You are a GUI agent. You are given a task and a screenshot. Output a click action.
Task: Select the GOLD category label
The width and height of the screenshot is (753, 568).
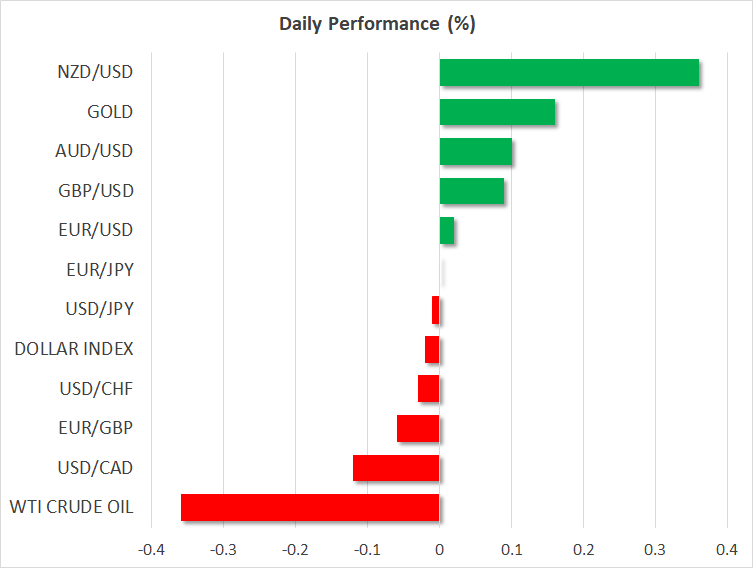coord(110,112)
